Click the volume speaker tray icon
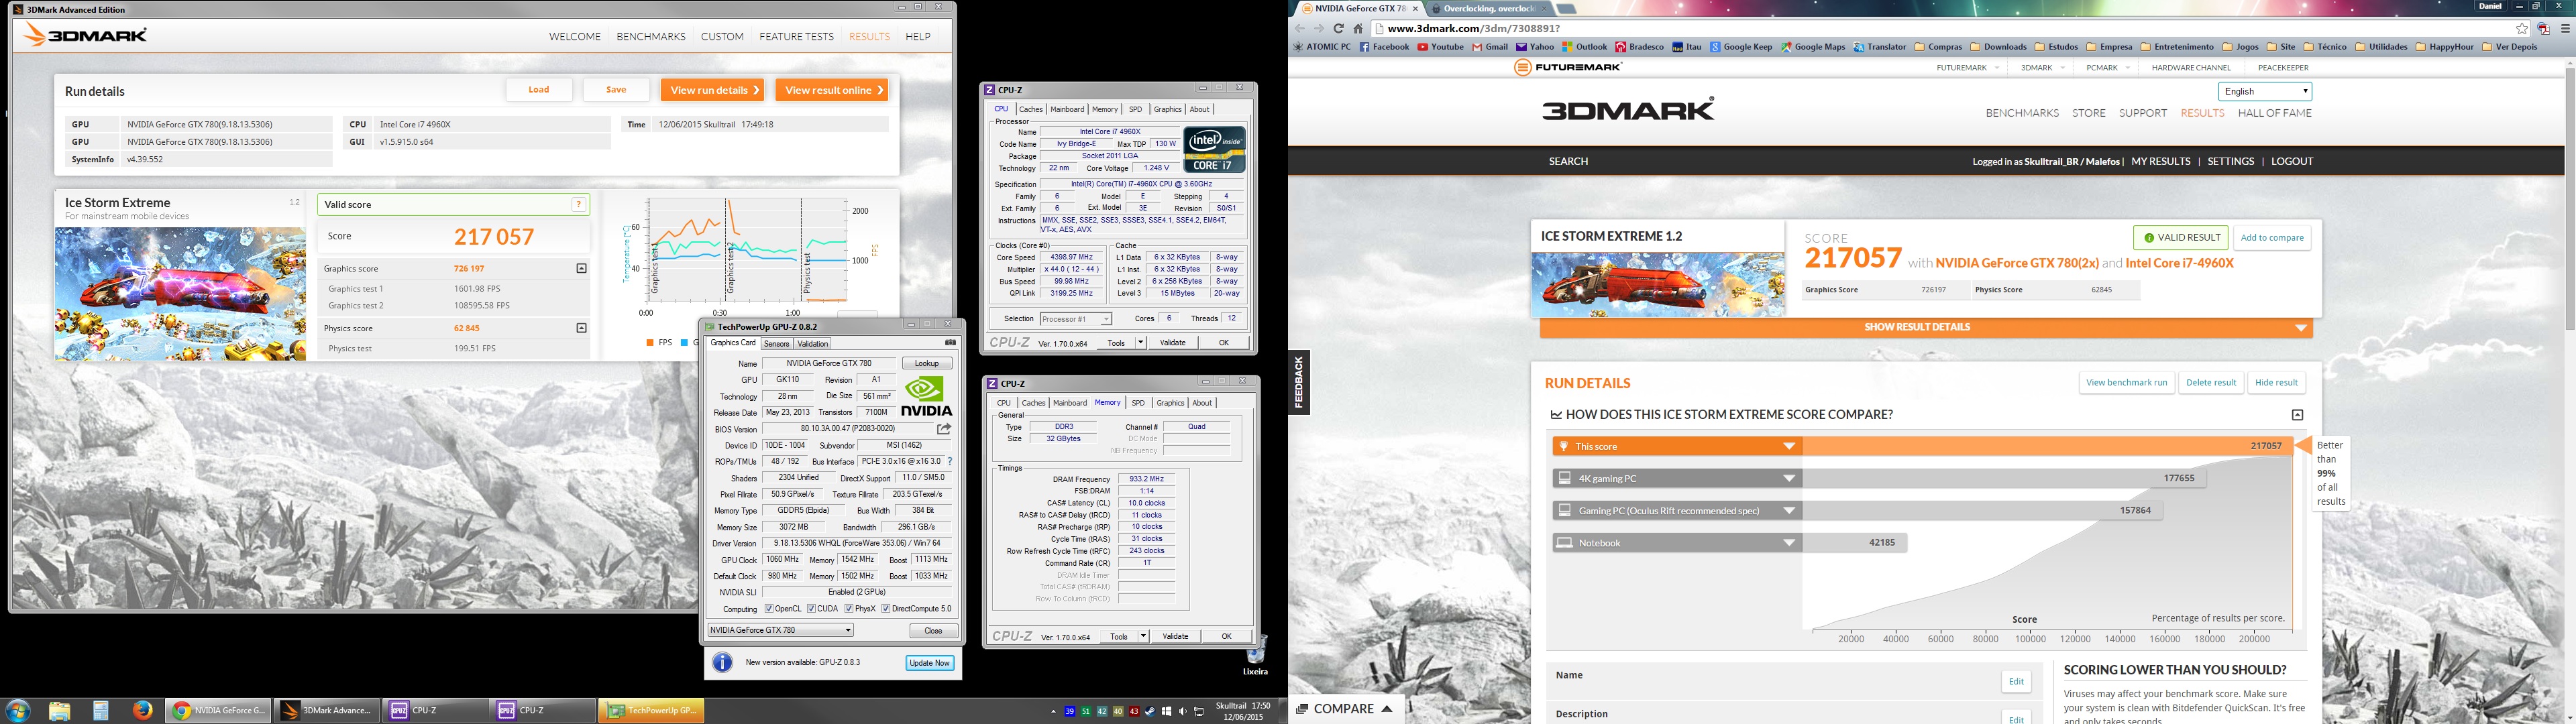The image size is (2576, 724). pos(1182,712)
